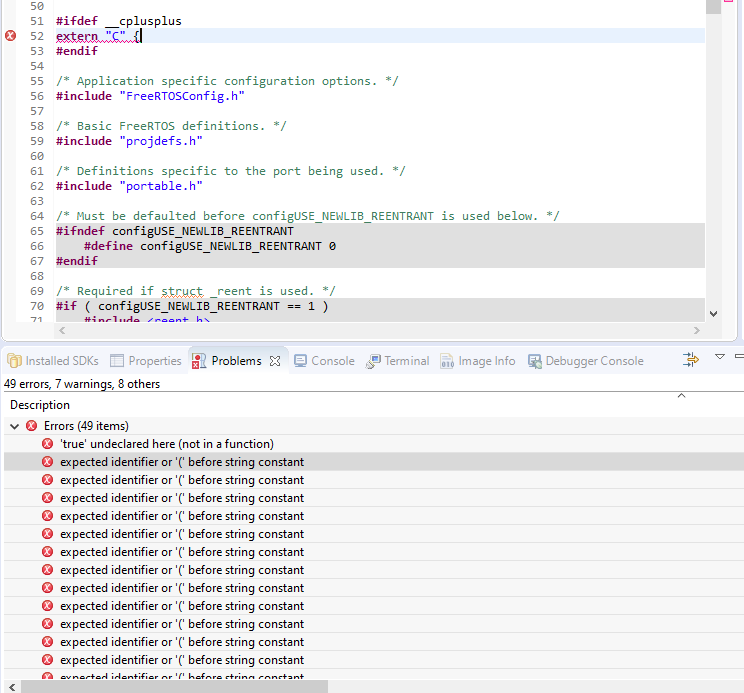Click the Terminal tab icon
This screenshot has width=744, height=693.
pos(373,361)
